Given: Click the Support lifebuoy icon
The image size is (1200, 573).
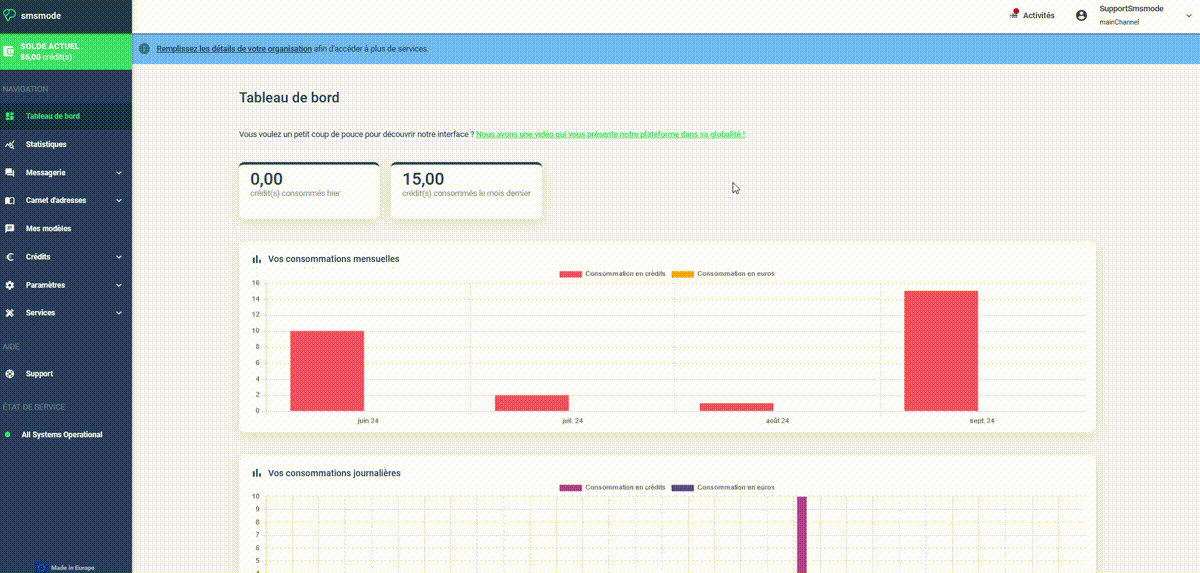Looking at the screenshot, I should coord(10,374).
